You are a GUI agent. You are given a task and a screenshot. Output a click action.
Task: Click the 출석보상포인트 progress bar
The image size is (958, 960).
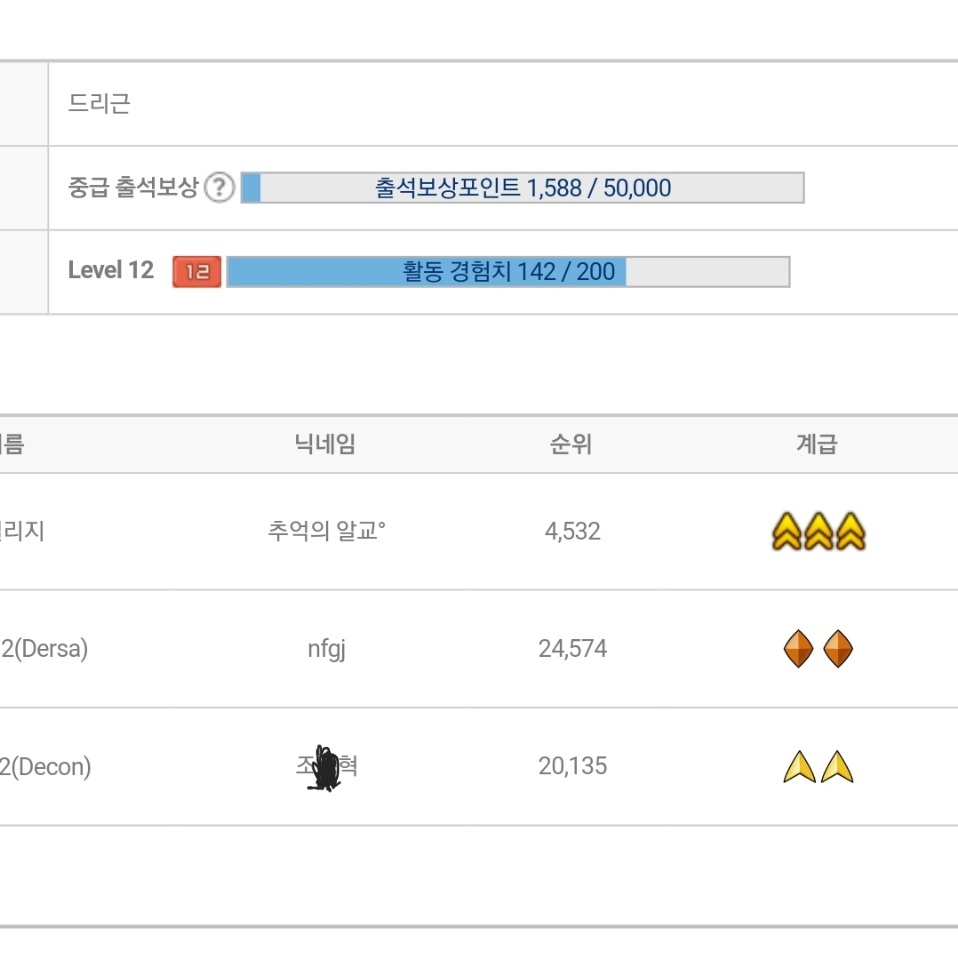tap(522, 188)
